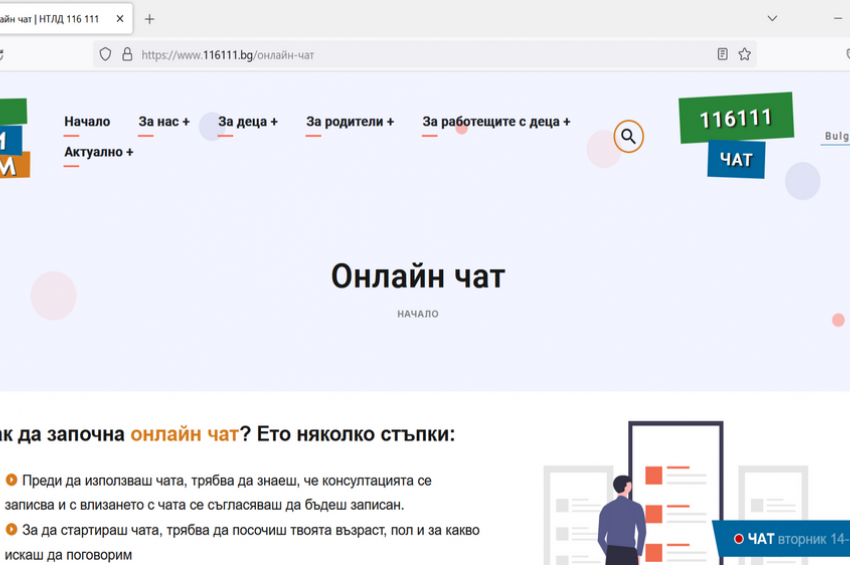
Task: Open the Актуално + menu
Action: click(x=98, y=152)
